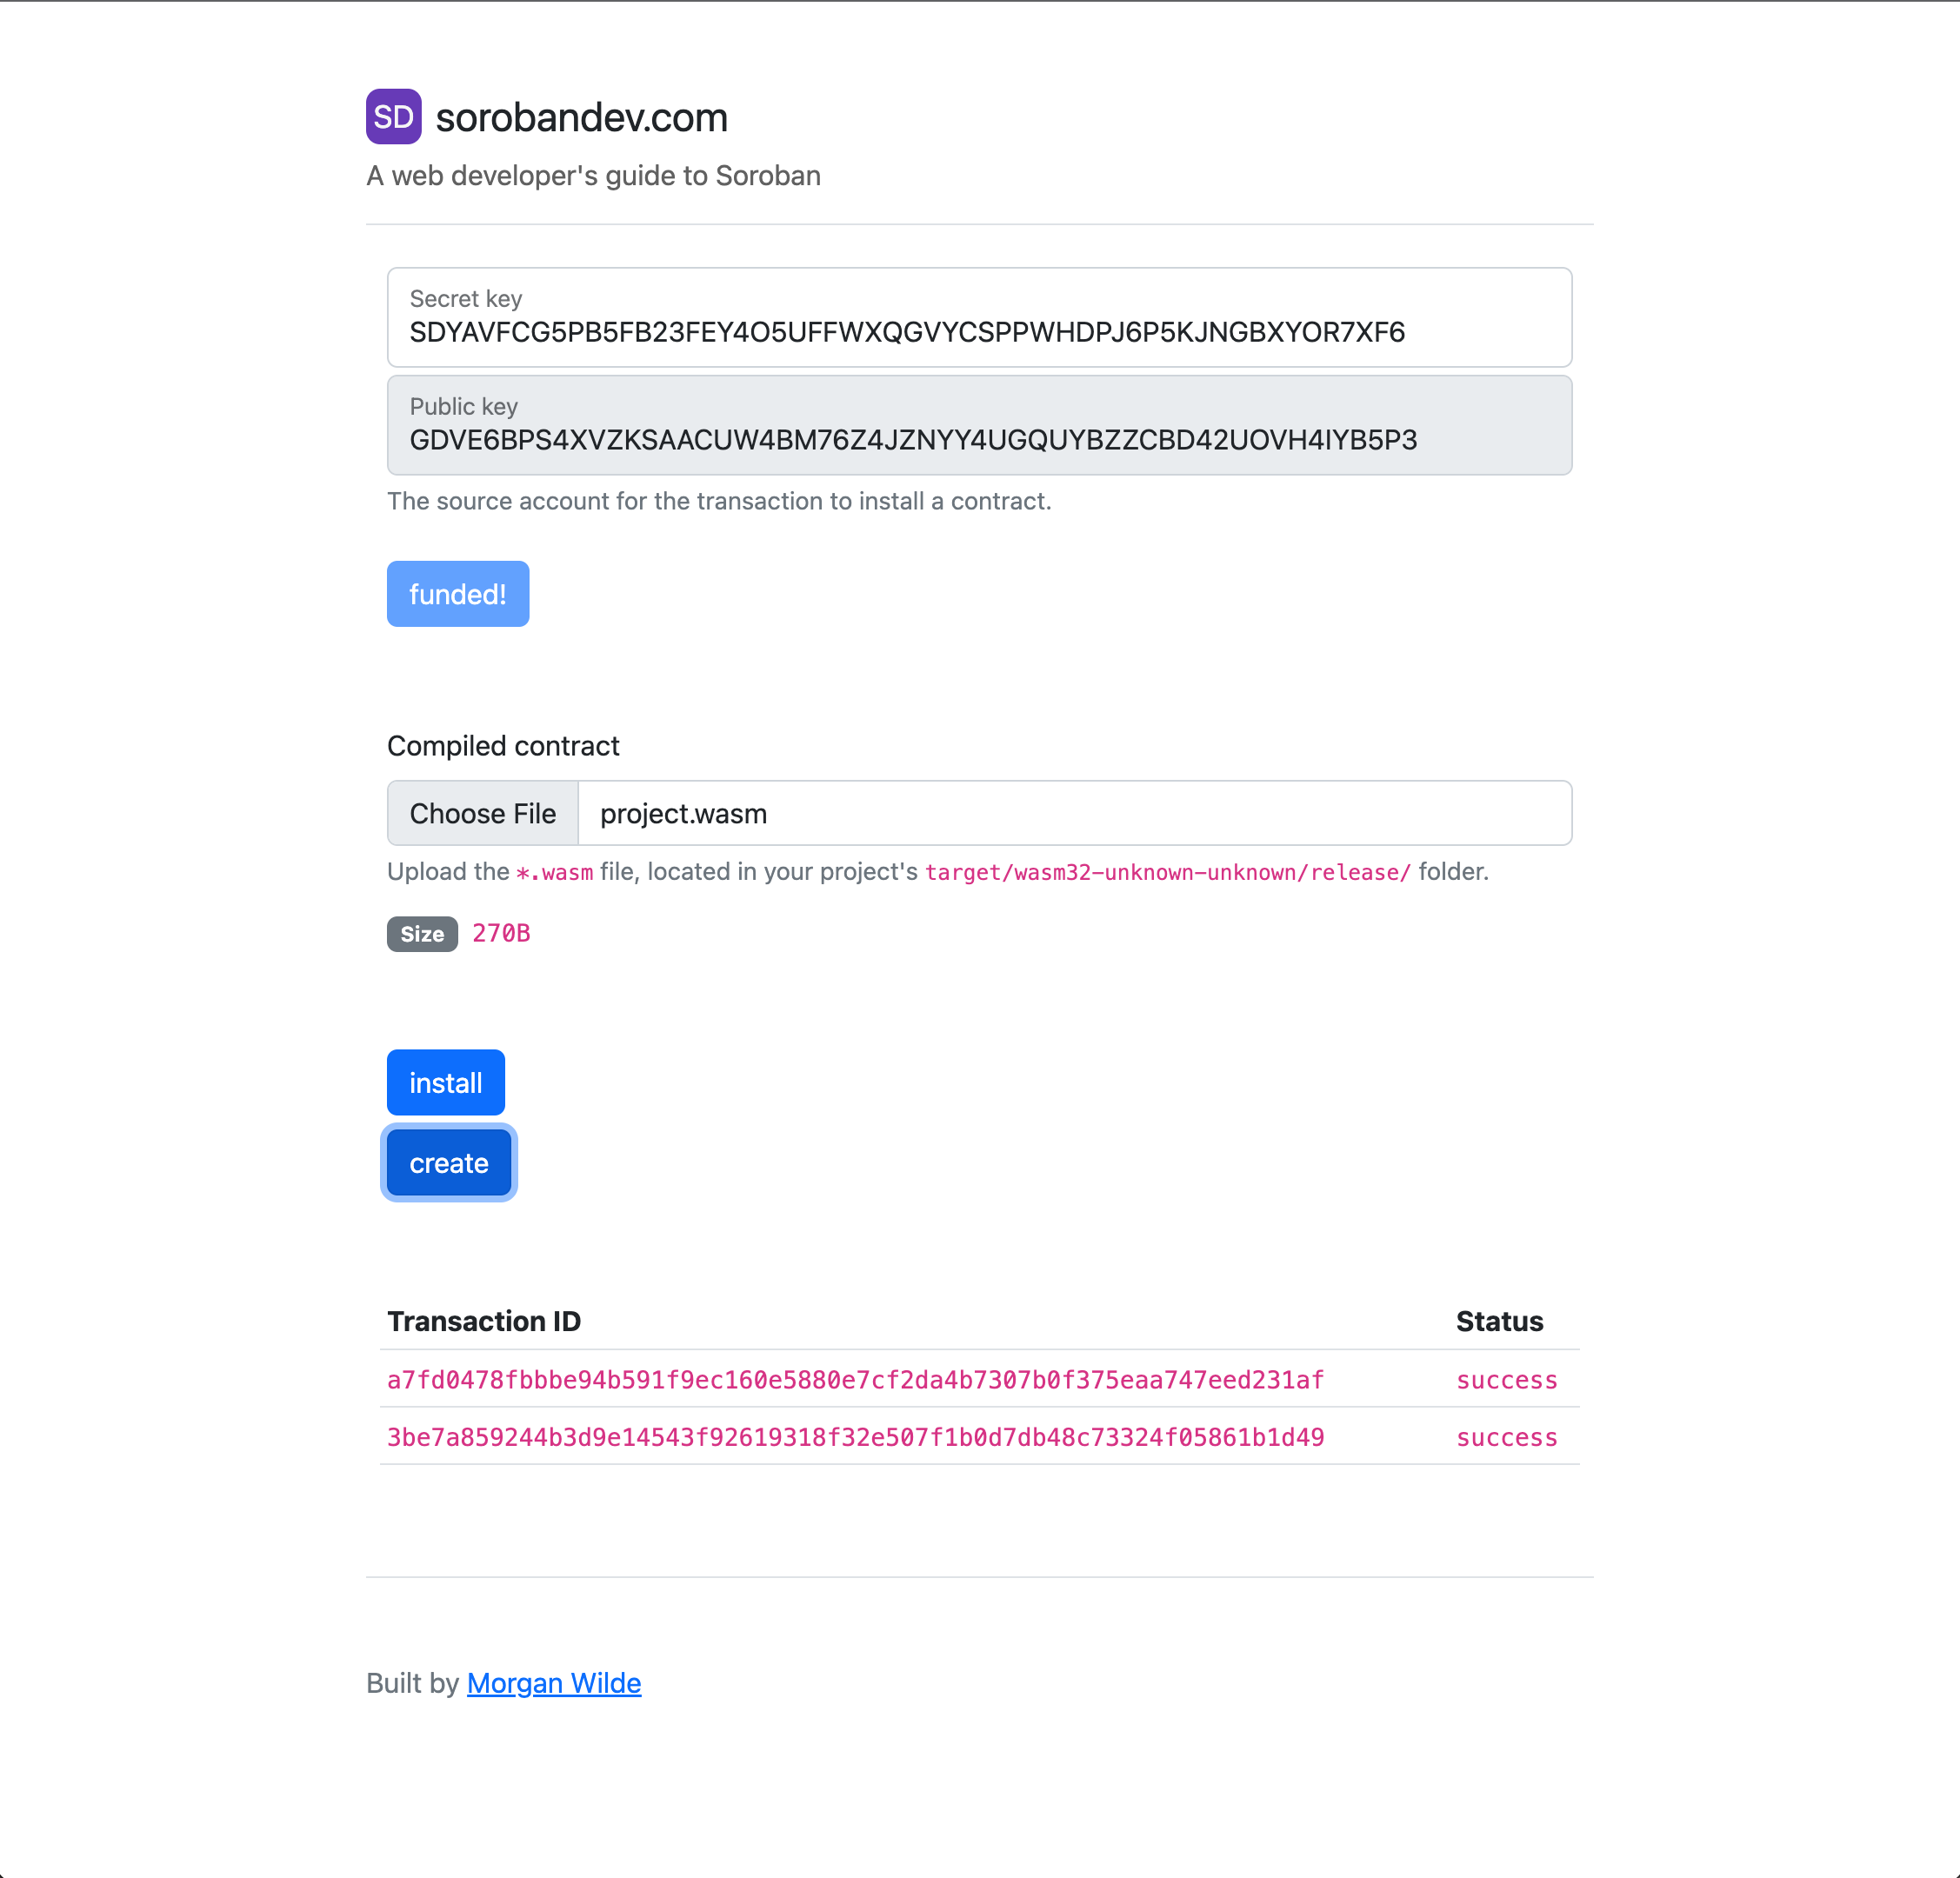This screenshot has height=1878, width=1960.
Task: Click the Status column header
Action: pos(1499,1320)
